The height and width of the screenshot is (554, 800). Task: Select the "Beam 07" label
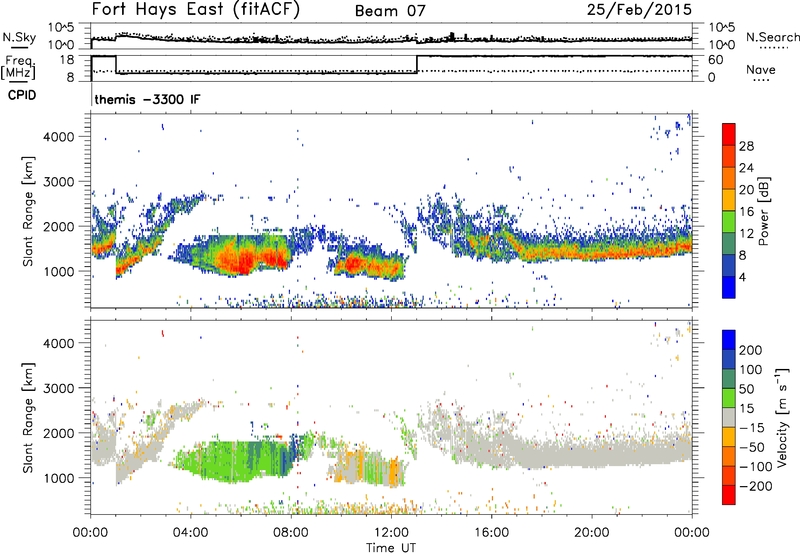(390, 11)
